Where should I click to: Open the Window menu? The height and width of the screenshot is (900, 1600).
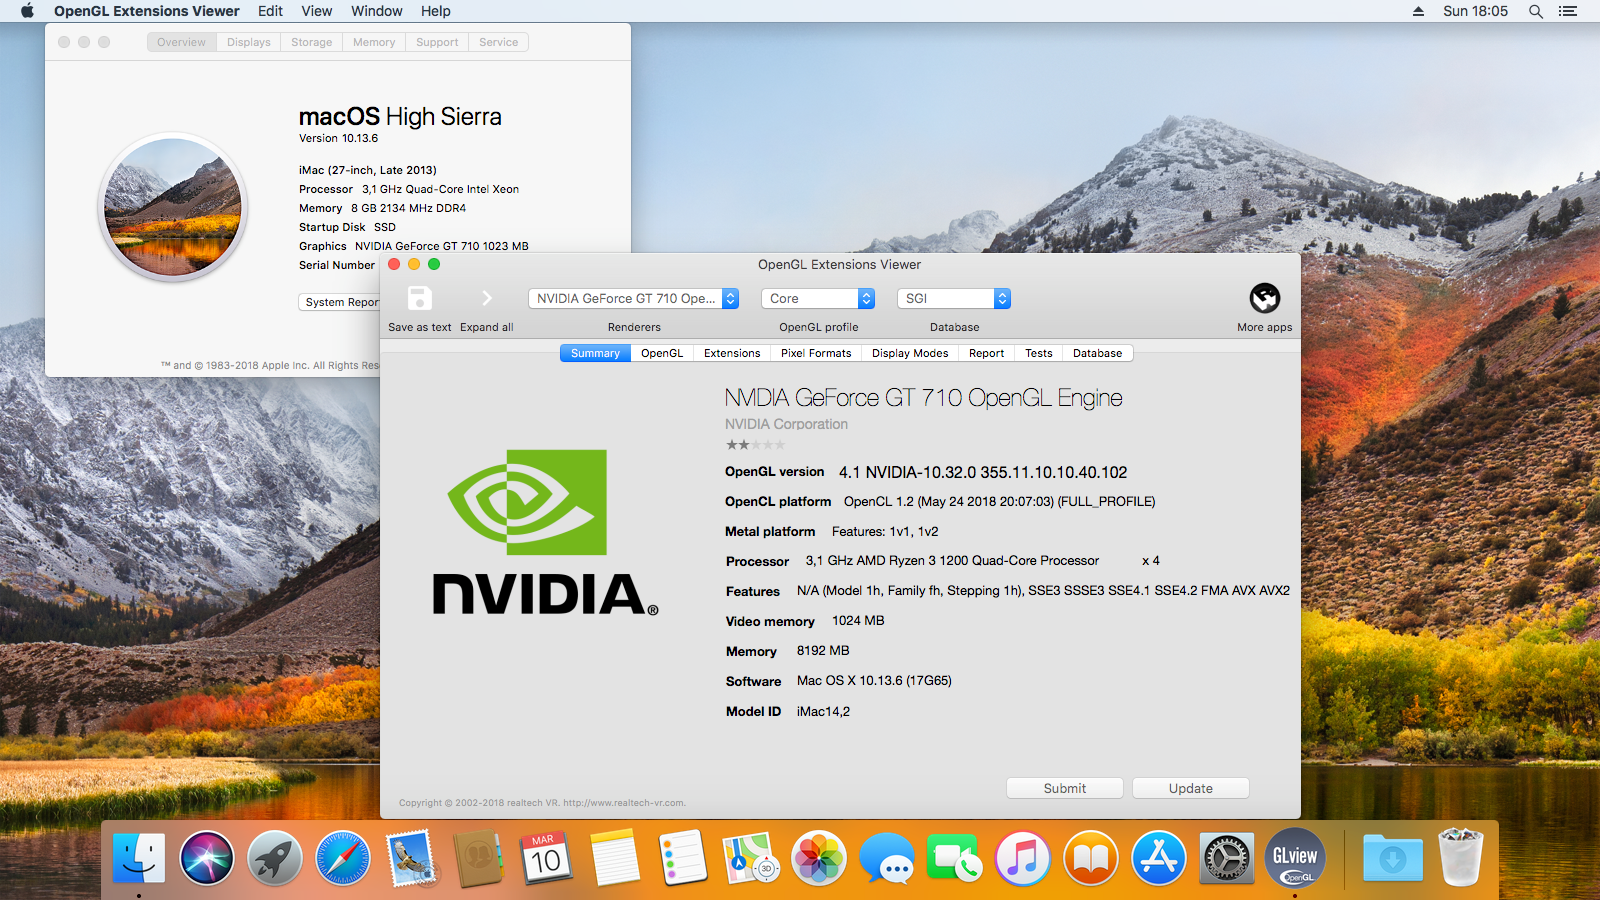pos(377,11)
